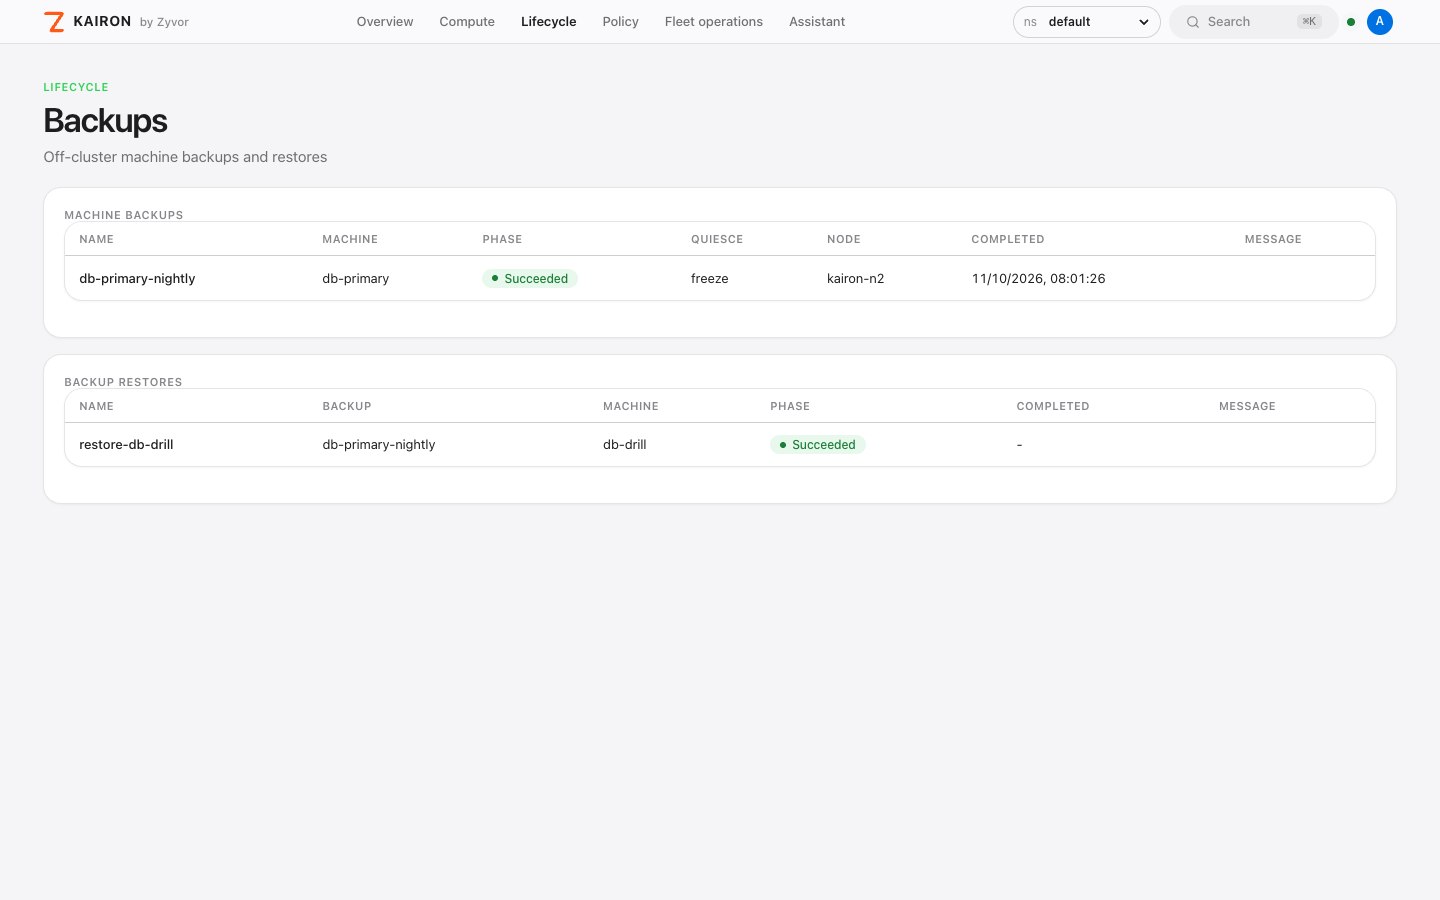Click the green connection status dot

1351,22
